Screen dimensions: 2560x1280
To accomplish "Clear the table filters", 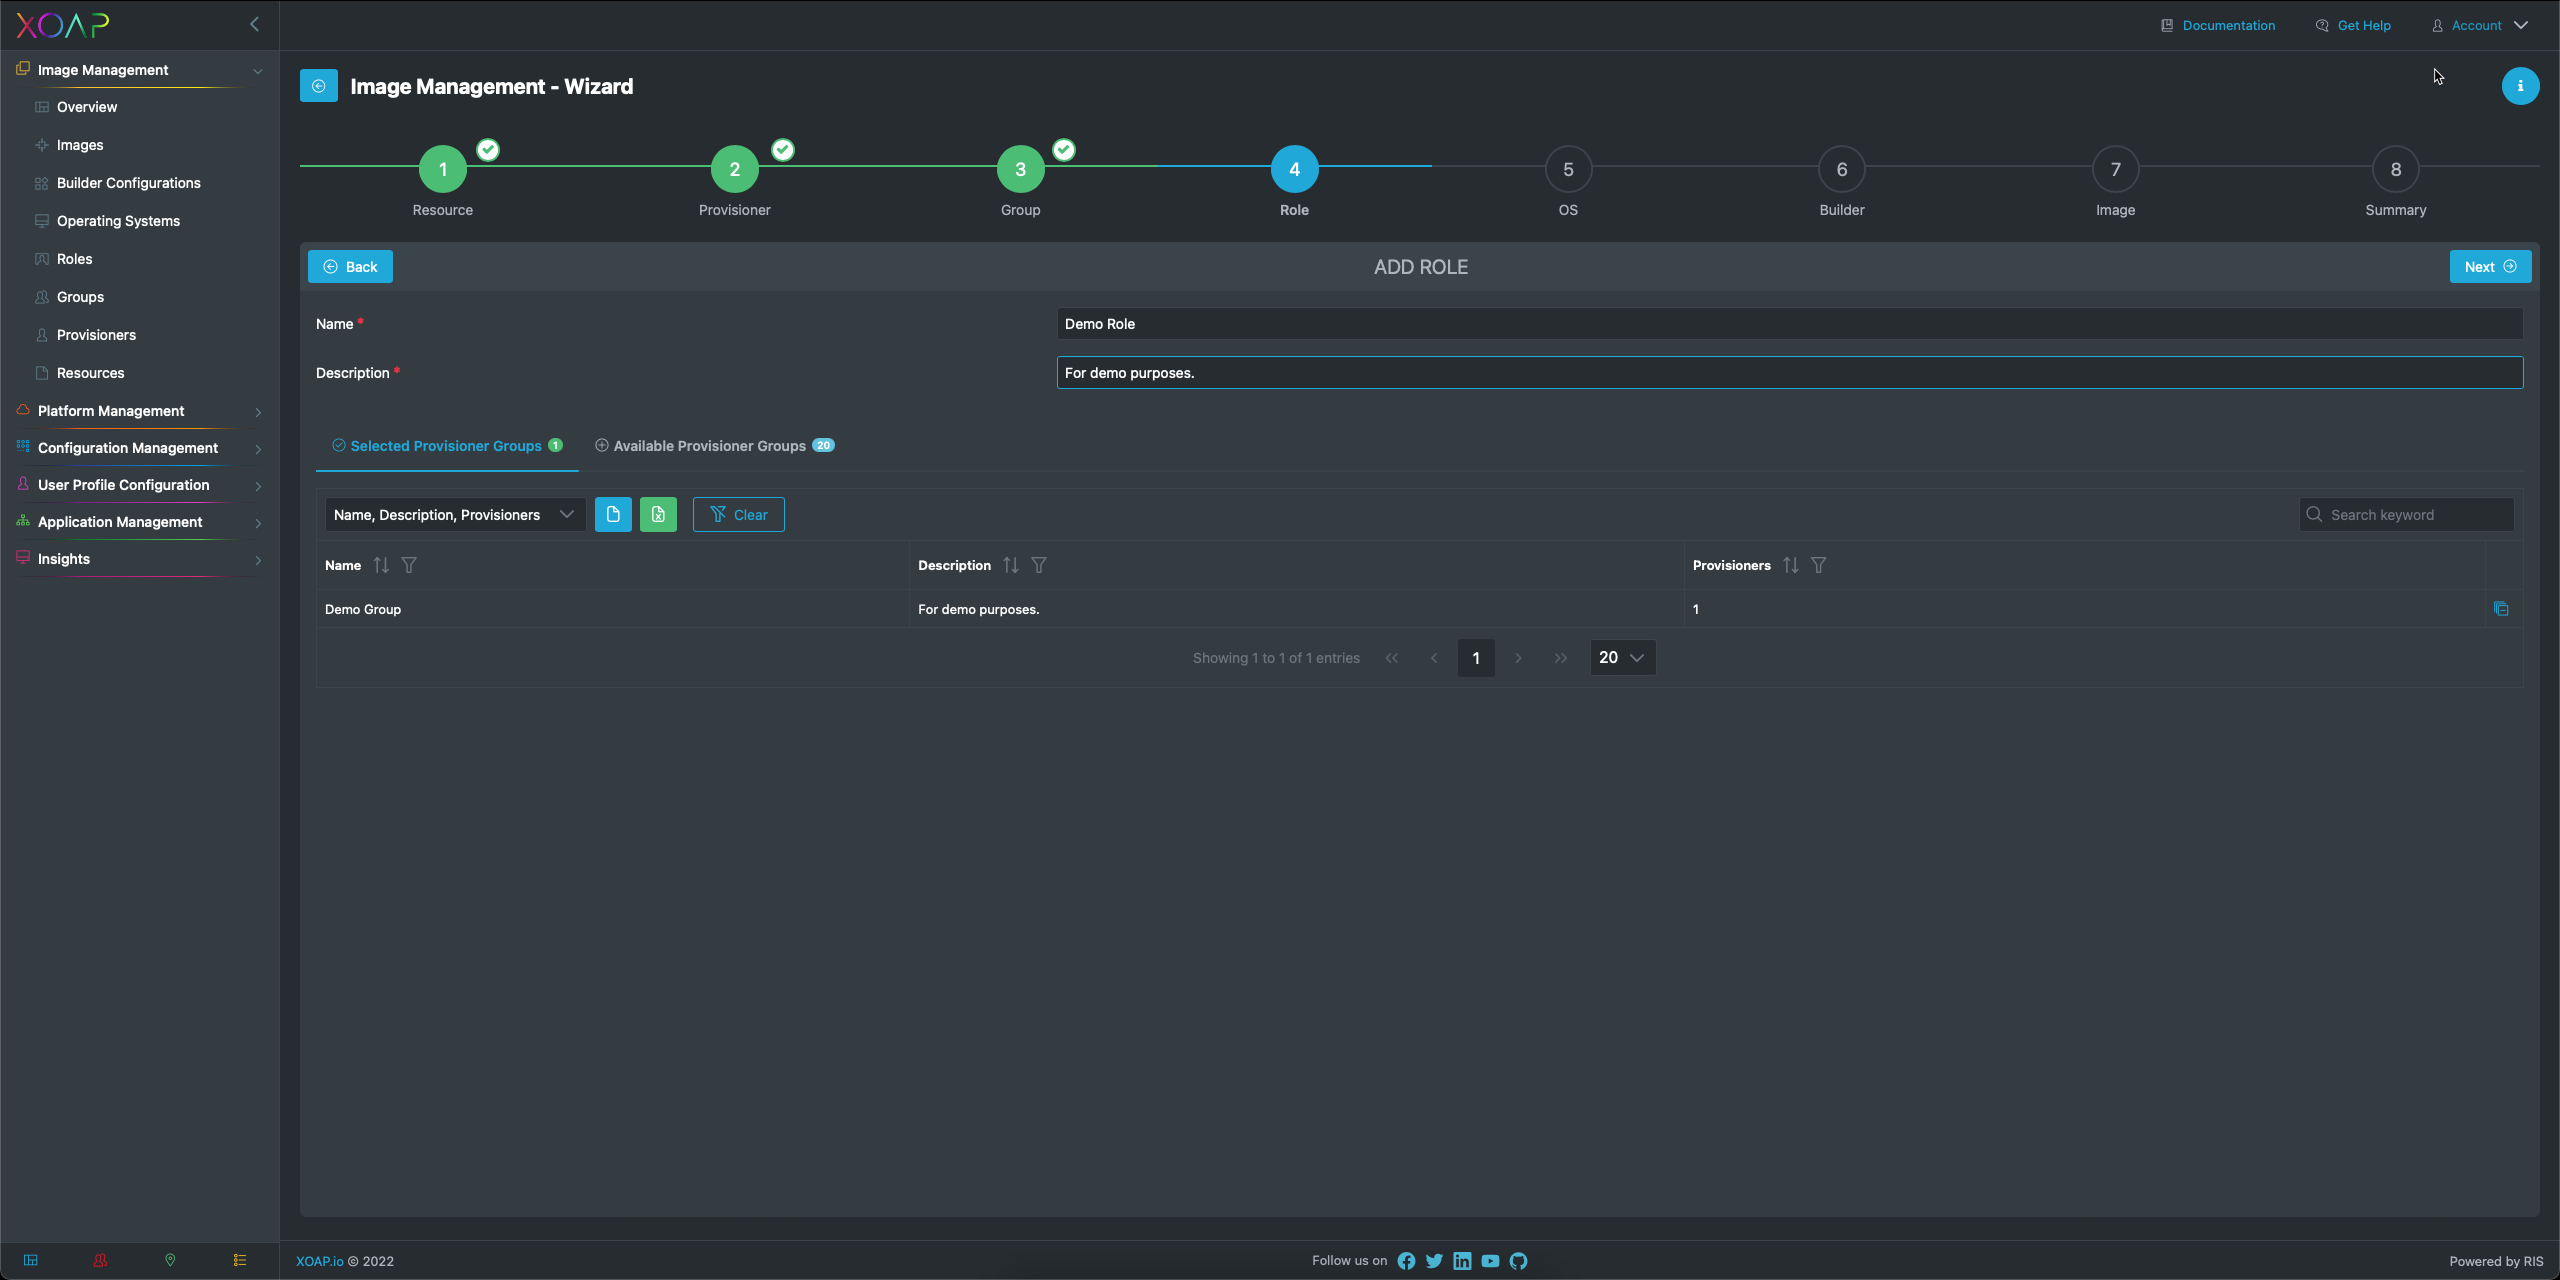I will coord(738,514).
